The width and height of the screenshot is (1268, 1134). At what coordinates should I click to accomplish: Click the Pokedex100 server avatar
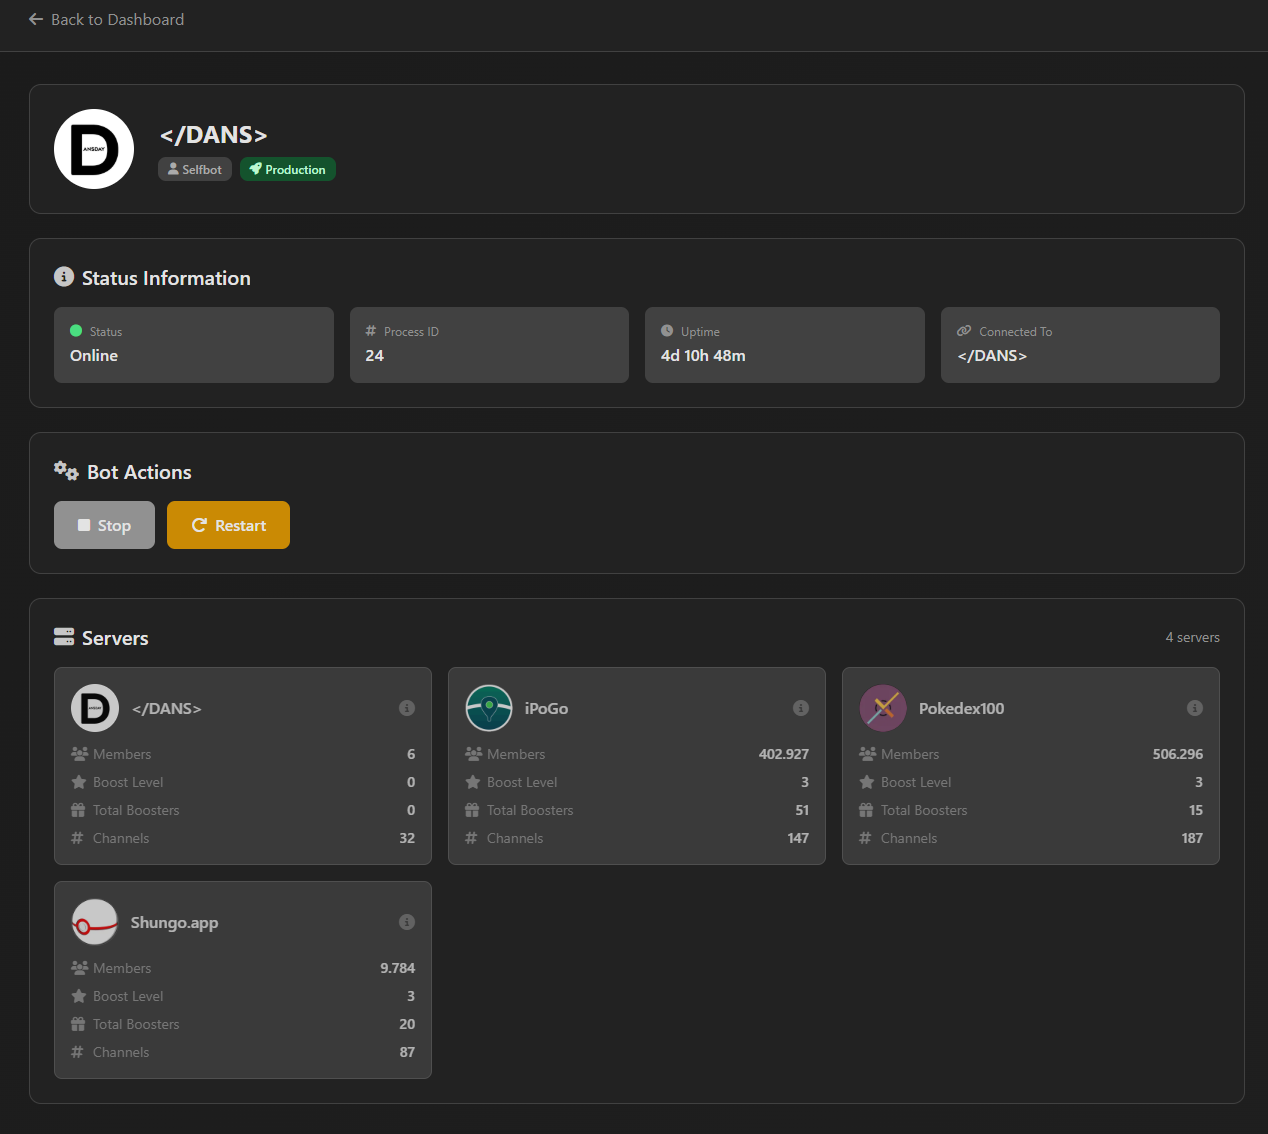(x=883, y=708)
